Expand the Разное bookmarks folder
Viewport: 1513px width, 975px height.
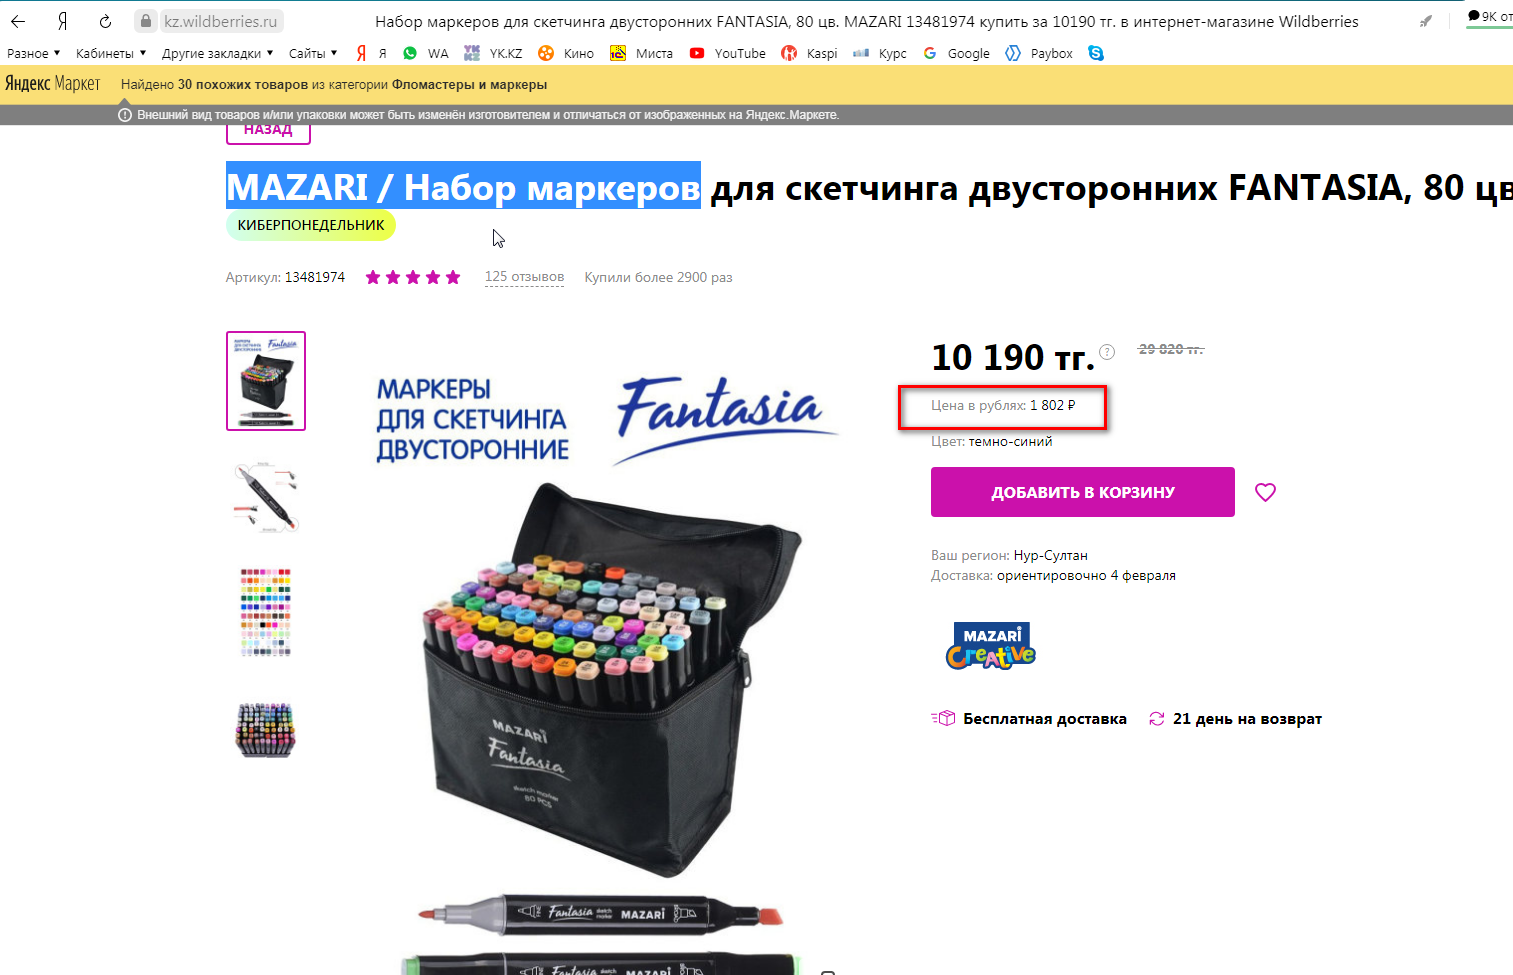tap(33, 53)
